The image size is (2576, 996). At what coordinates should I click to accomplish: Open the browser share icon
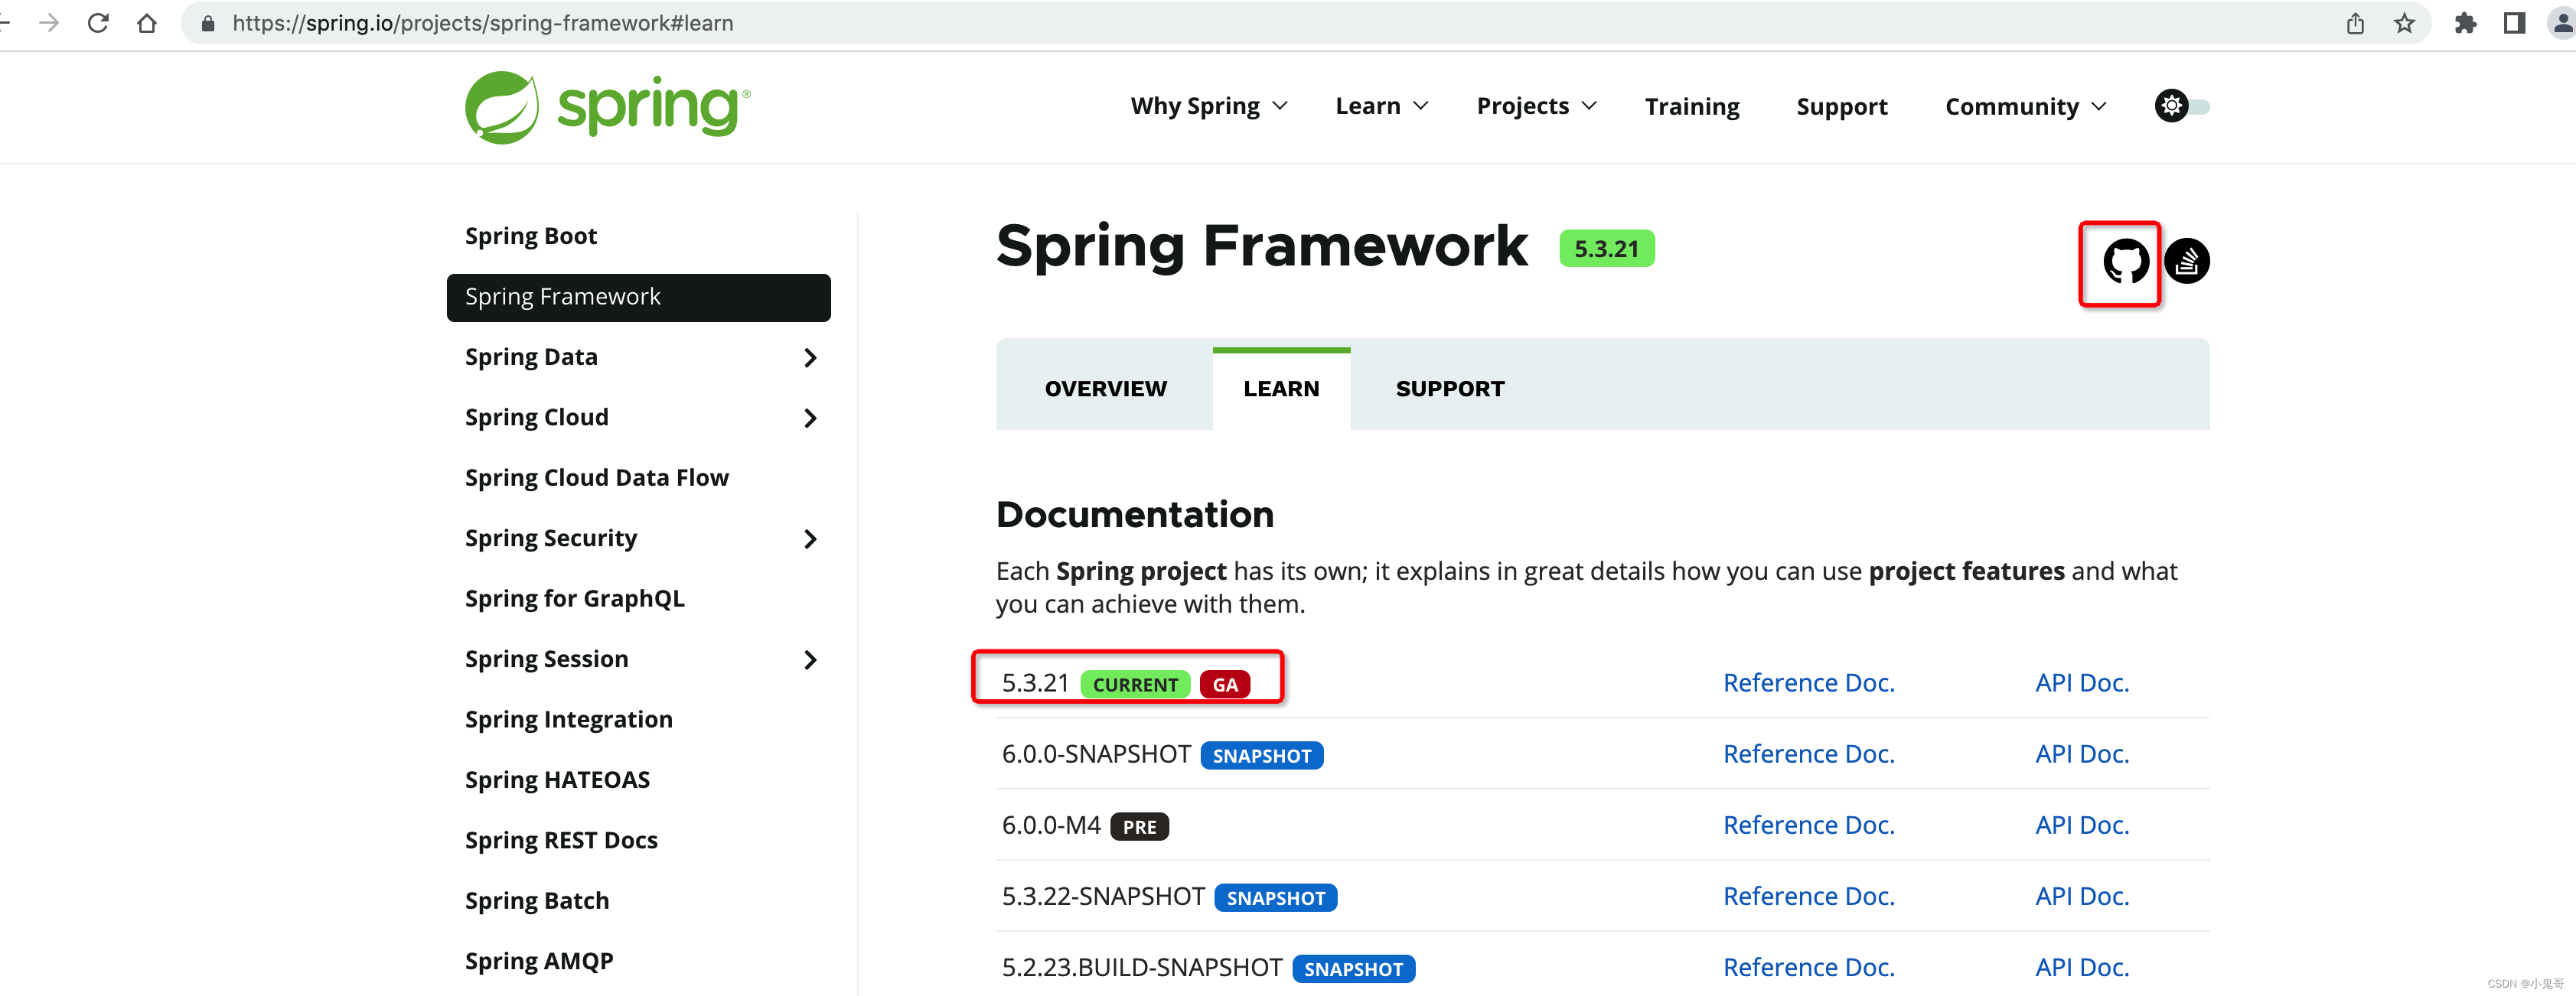click(x=2355, y=22)
